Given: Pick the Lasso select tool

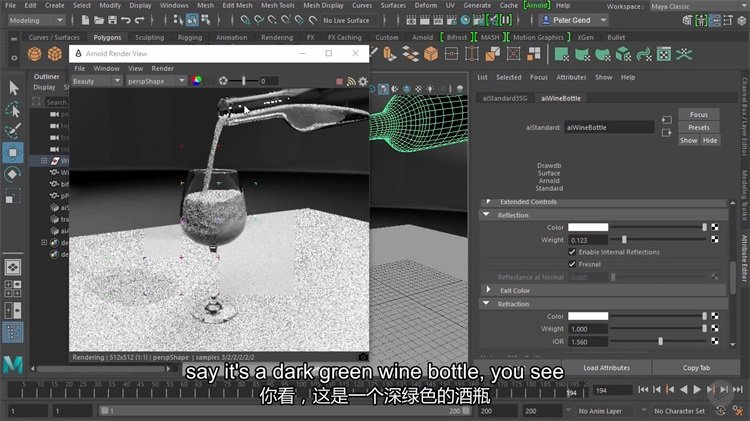Looking at the screenshot, I should tap(13, 110).
